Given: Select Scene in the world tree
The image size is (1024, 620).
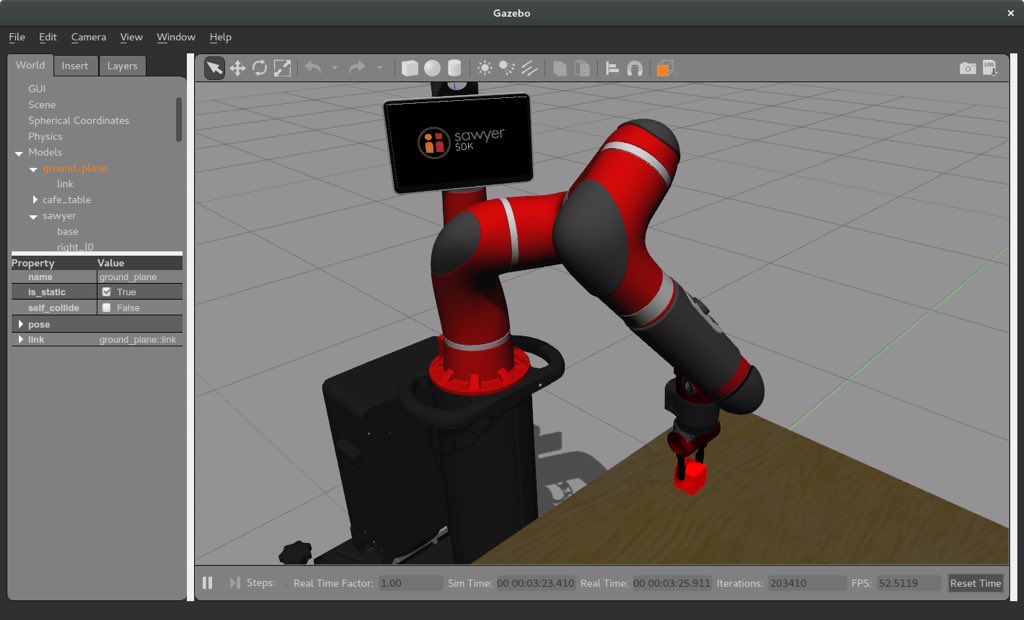Looking at the screenshot, I should click(x=42, y=105).
